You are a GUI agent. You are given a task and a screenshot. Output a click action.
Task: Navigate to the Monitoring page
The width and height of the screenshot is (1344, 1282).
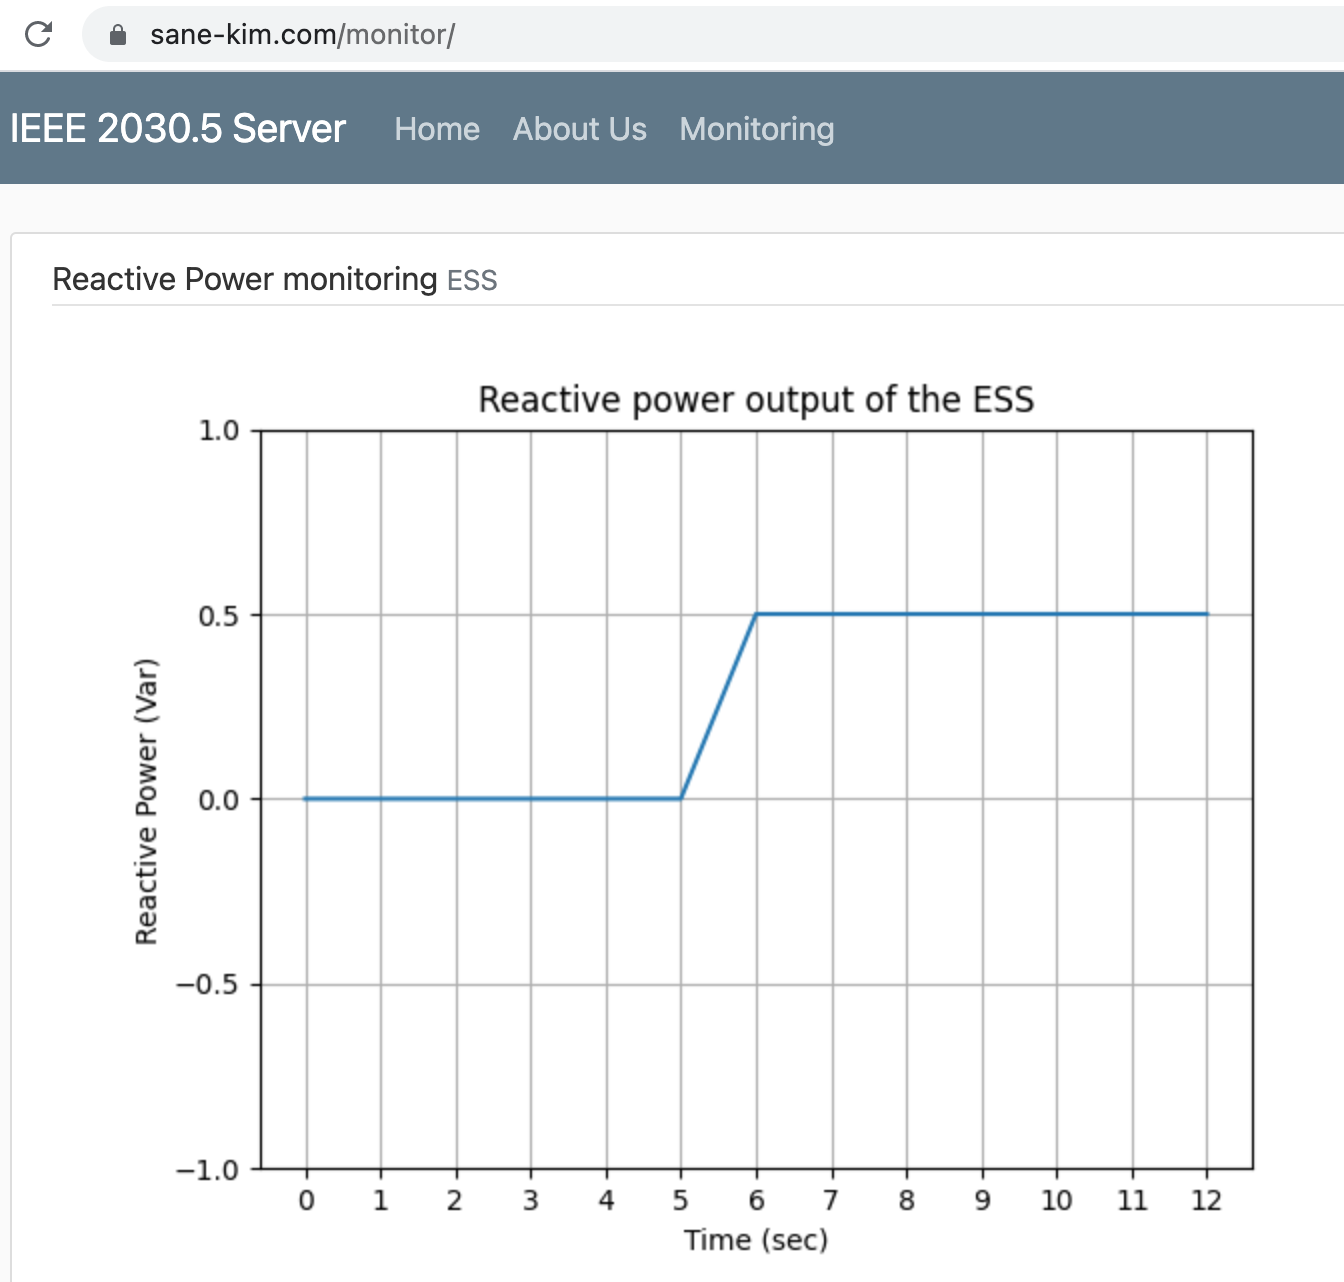(x=757, y=129)
